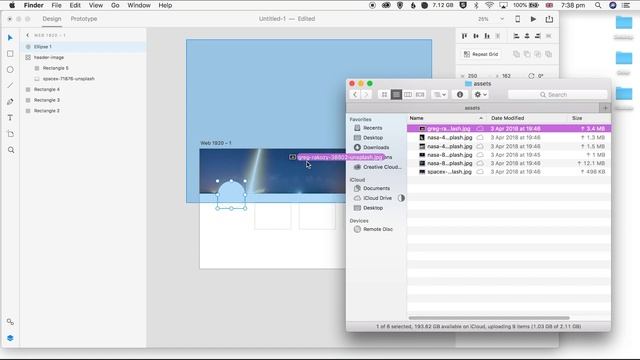Screen dimensions: 640x360
Task: Switch Finder to list view
Action: pyautogui.click(x=396, y=94)
